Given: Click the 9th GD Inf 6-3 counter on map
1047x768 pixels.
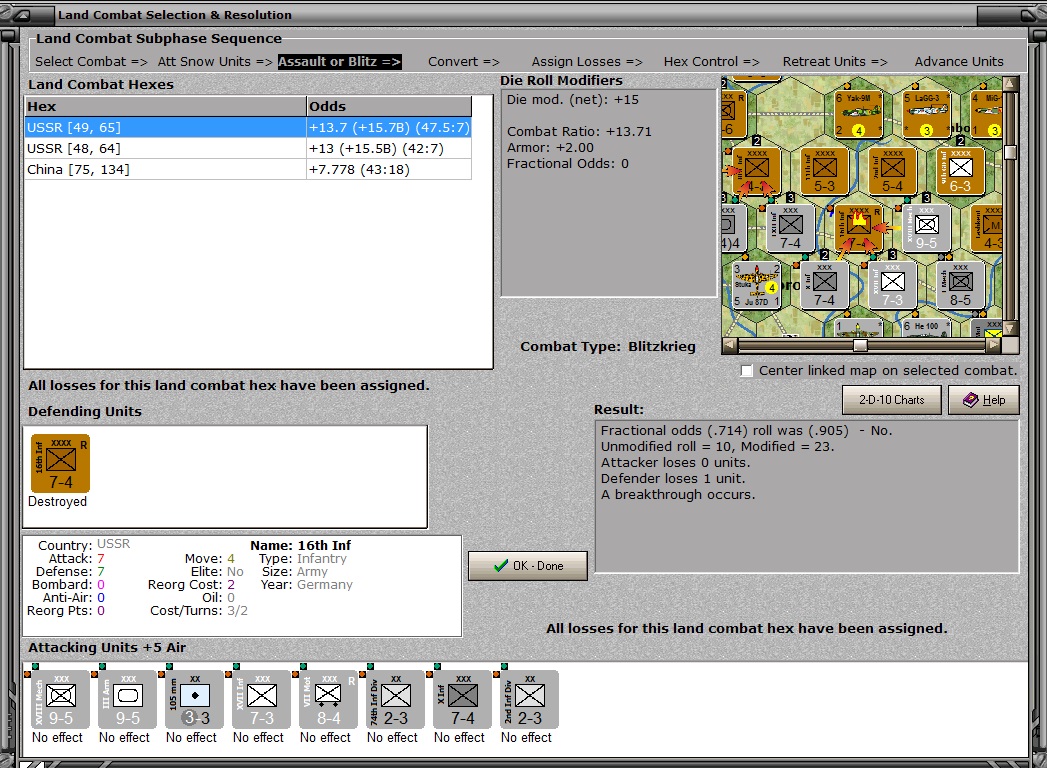Looking at the screenshot, I should pyautogui.click(x=960, y=171).
